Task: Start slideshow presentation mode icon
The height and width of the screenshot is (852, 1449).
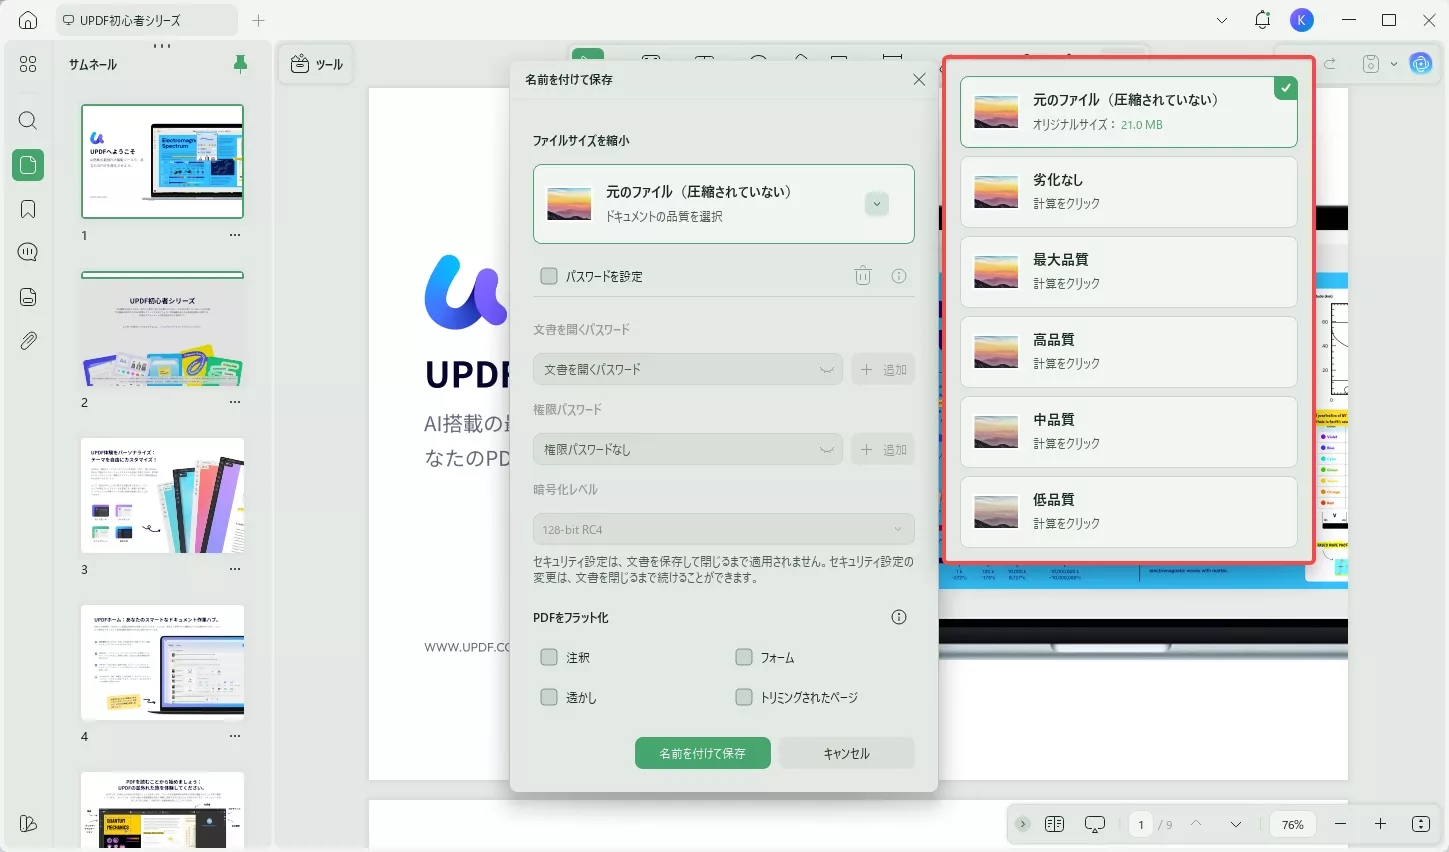Action: (x=1095, y=824)
